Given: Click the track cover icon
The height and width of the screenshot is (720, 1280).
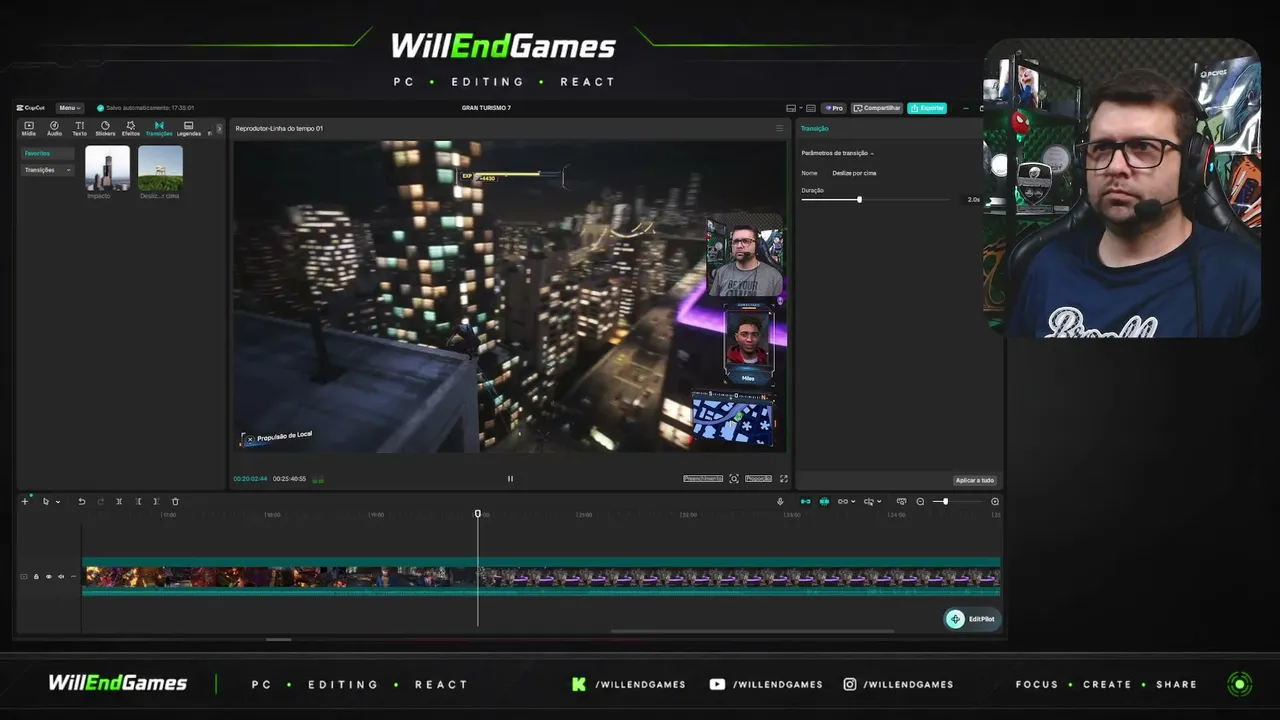Looking at the screenshot, I should tap(24, 577).
